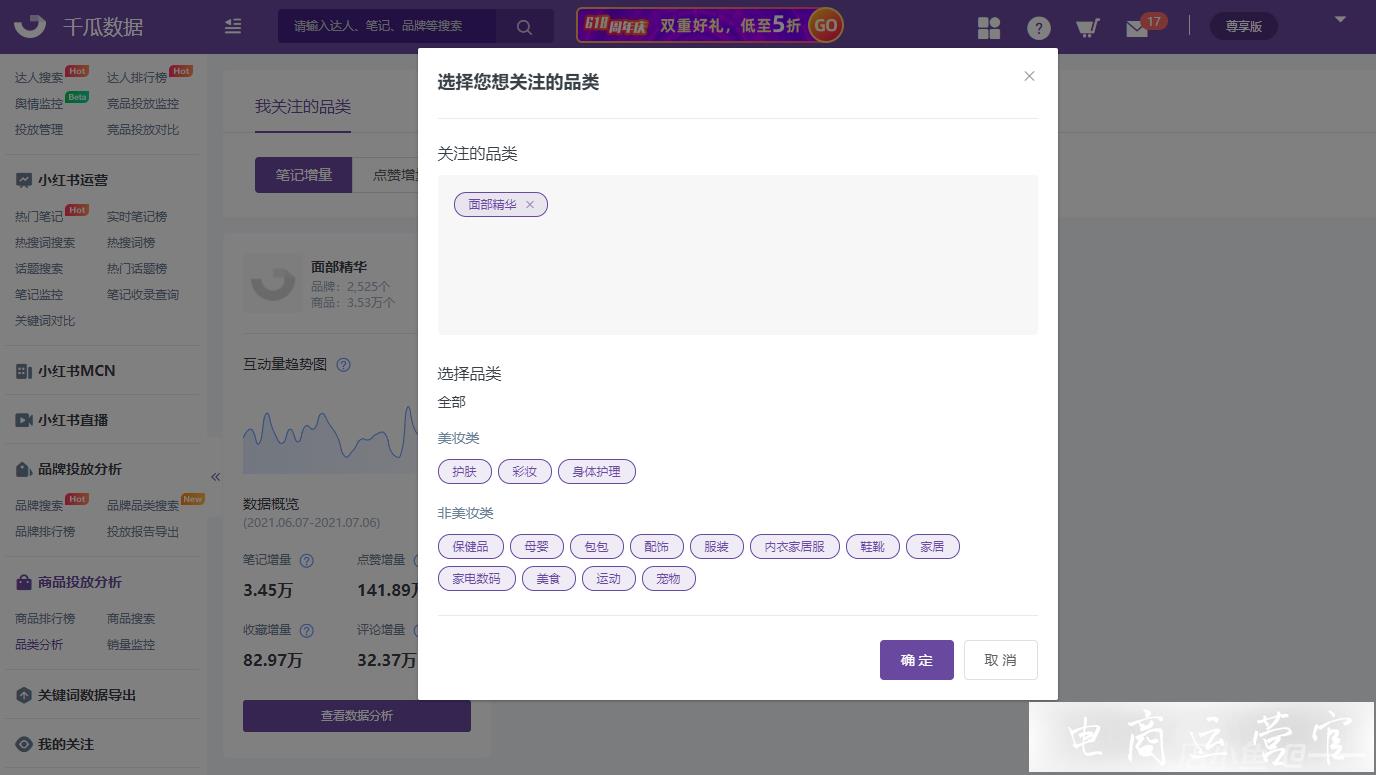Select the 运动 category tag
This screenshot has width=1376, height=775.
[x=608, y=579]
